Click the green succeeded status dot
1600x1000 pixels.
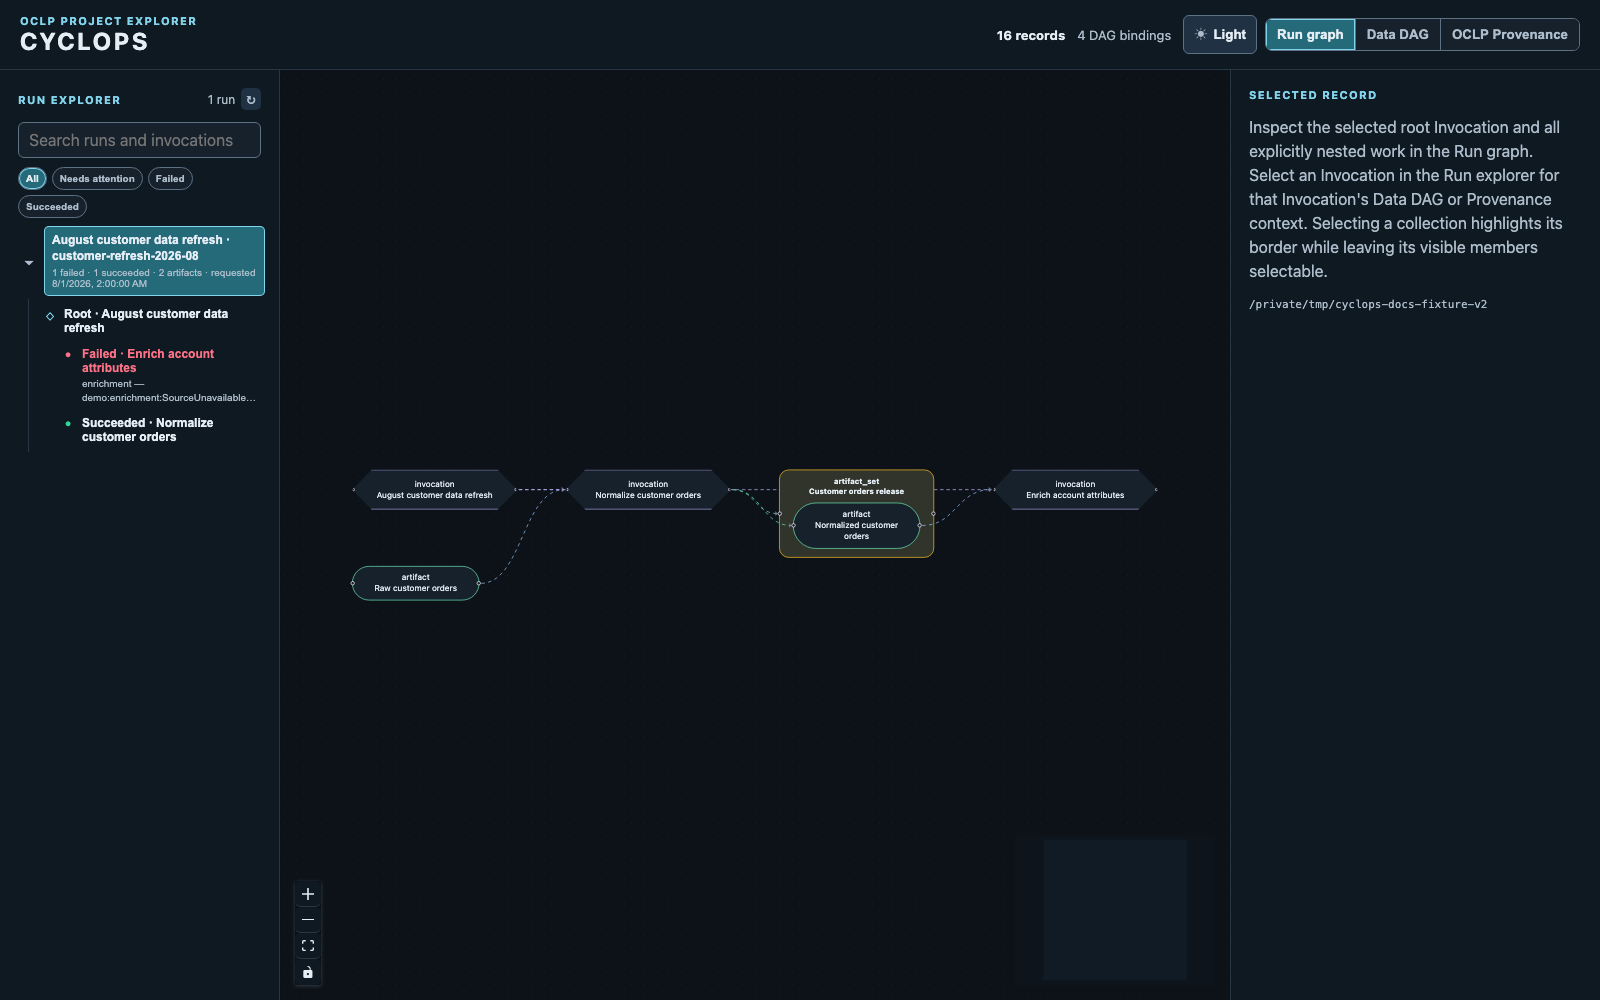point(68,423)
